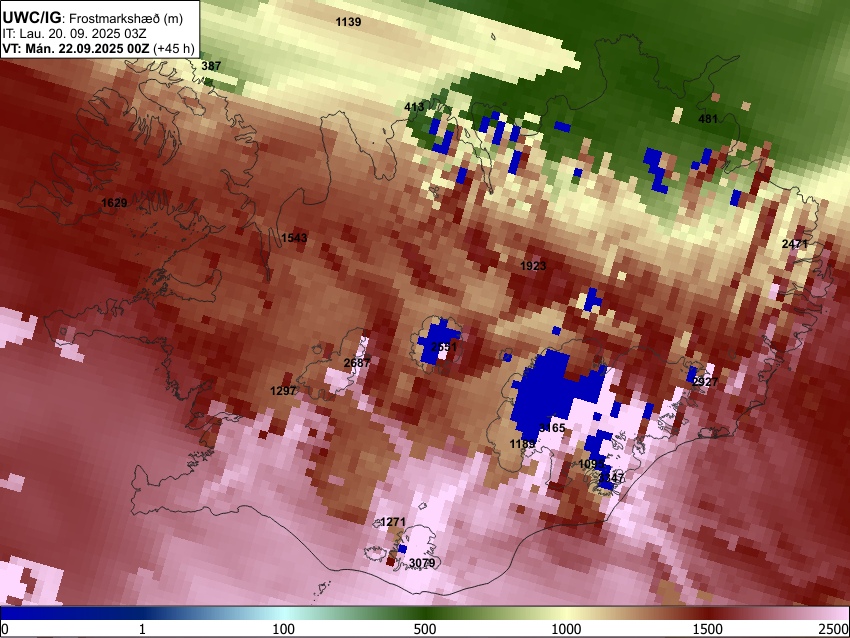Click the 2927 value label

[x=705, y=382]
